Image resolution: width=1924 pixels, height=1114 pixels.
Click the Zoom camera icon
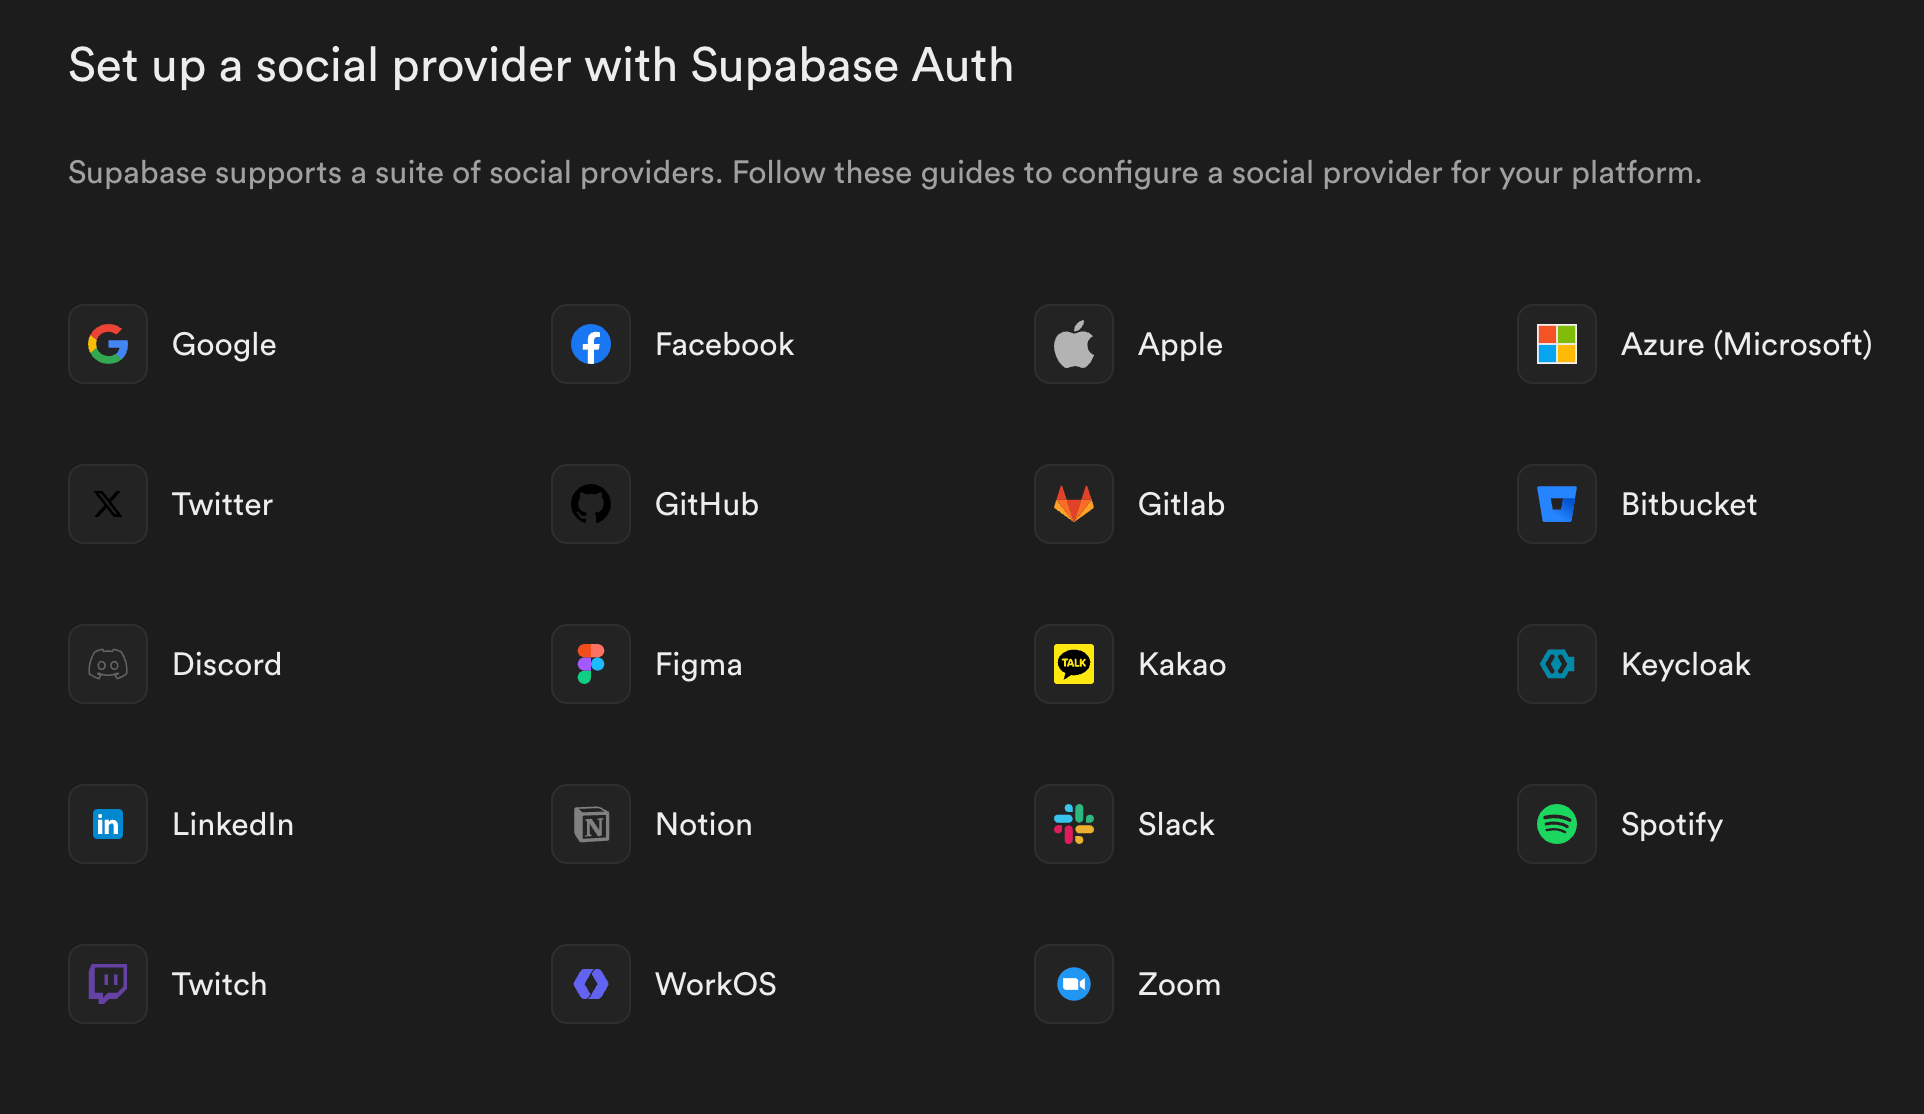[x=1074, y=984]
